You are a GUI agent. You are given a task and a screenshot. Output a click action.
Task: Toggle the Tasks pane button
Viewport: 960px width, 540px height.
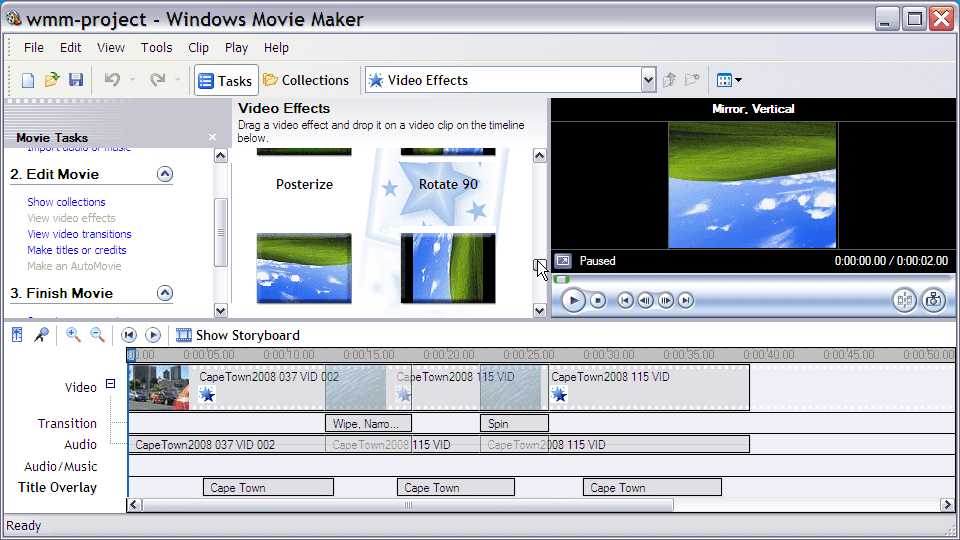pos(226,80)
